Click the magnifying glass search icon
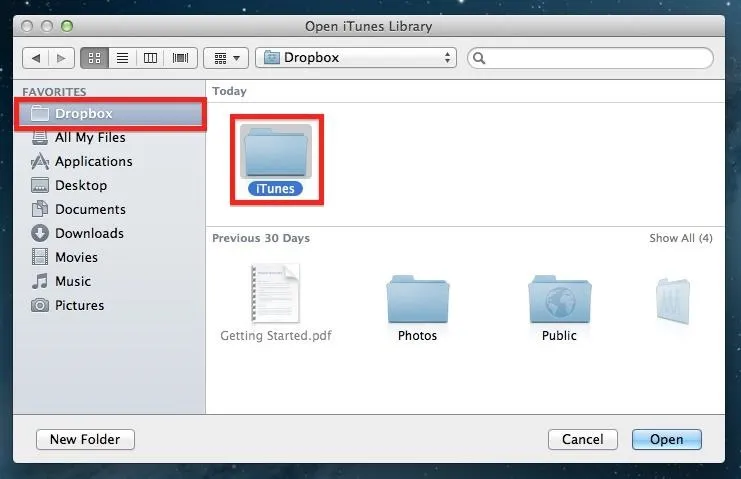This screenshot has width=741, height=479. click(x=479, y=58)
